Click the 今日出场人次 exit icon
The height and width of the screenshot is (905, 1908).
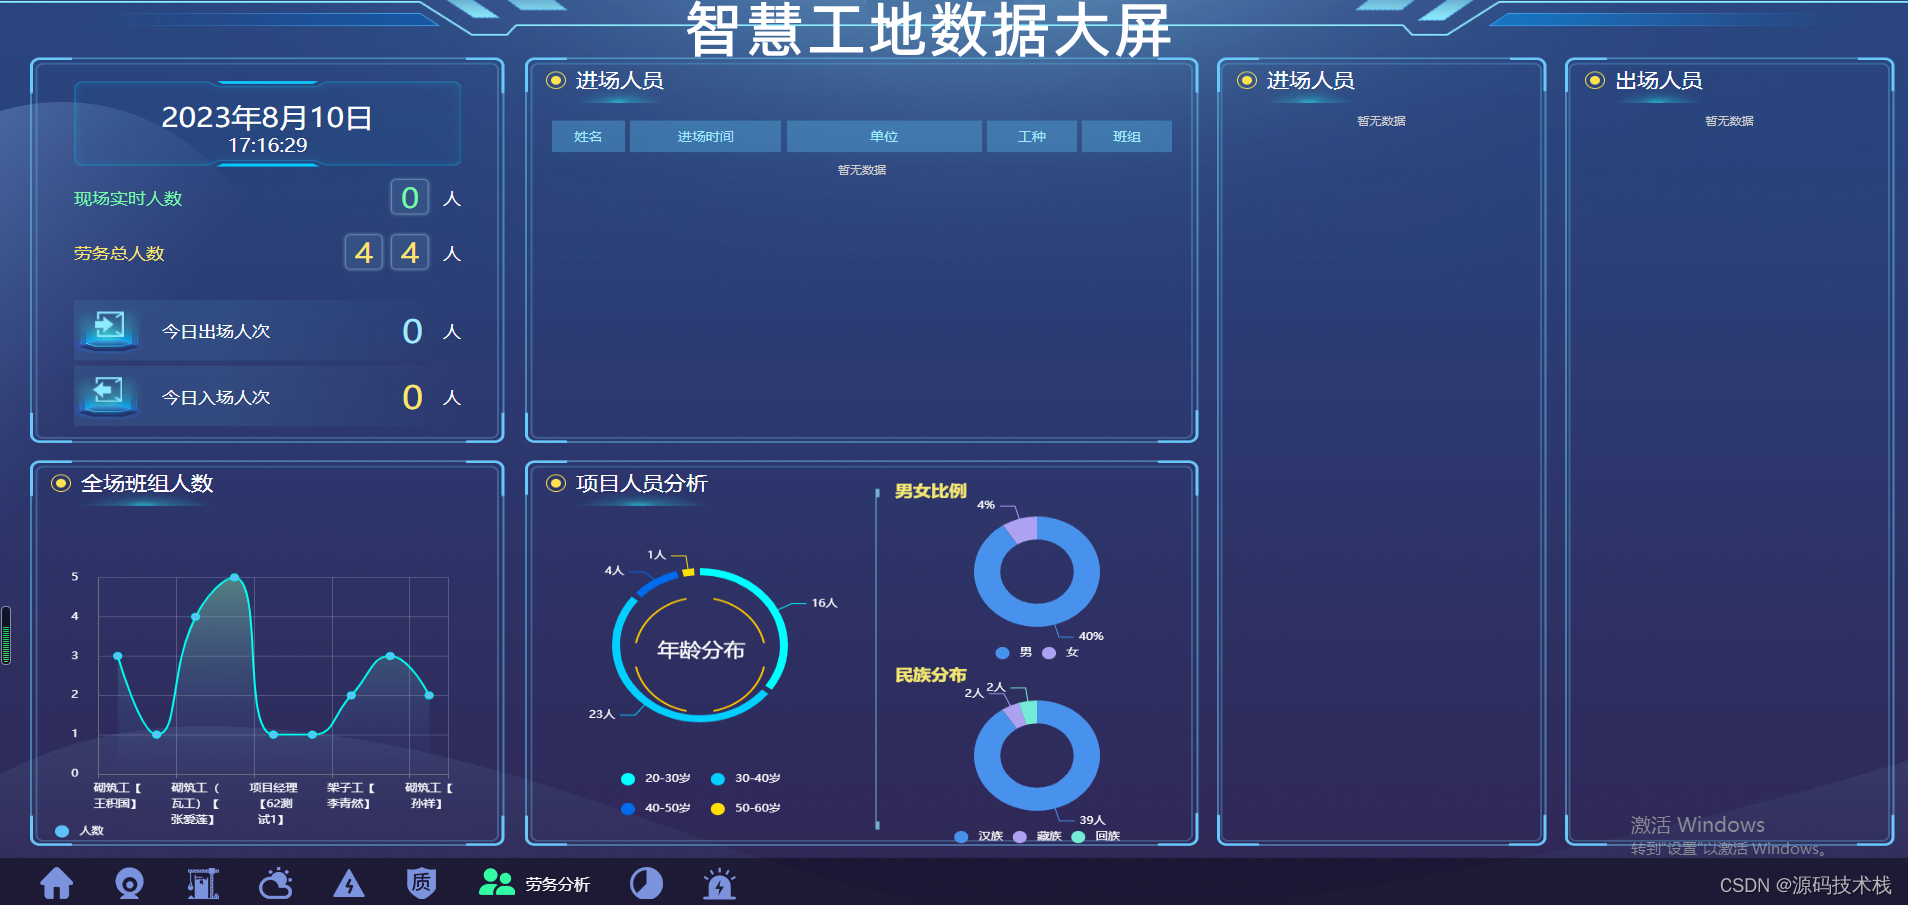[109, 330]
